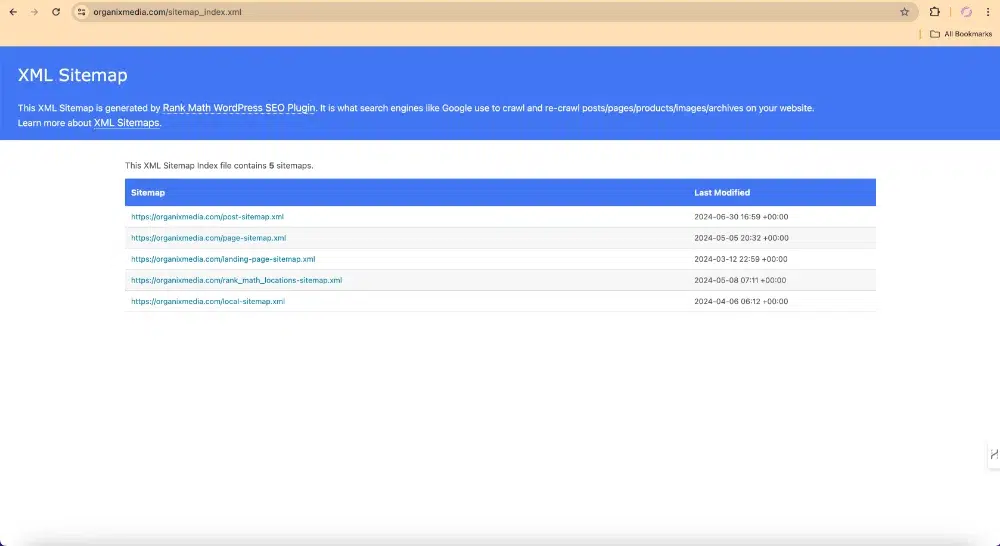Screen dimensions: 1000x546
Task: Reload the sitemap page
Action: point(56,12)
